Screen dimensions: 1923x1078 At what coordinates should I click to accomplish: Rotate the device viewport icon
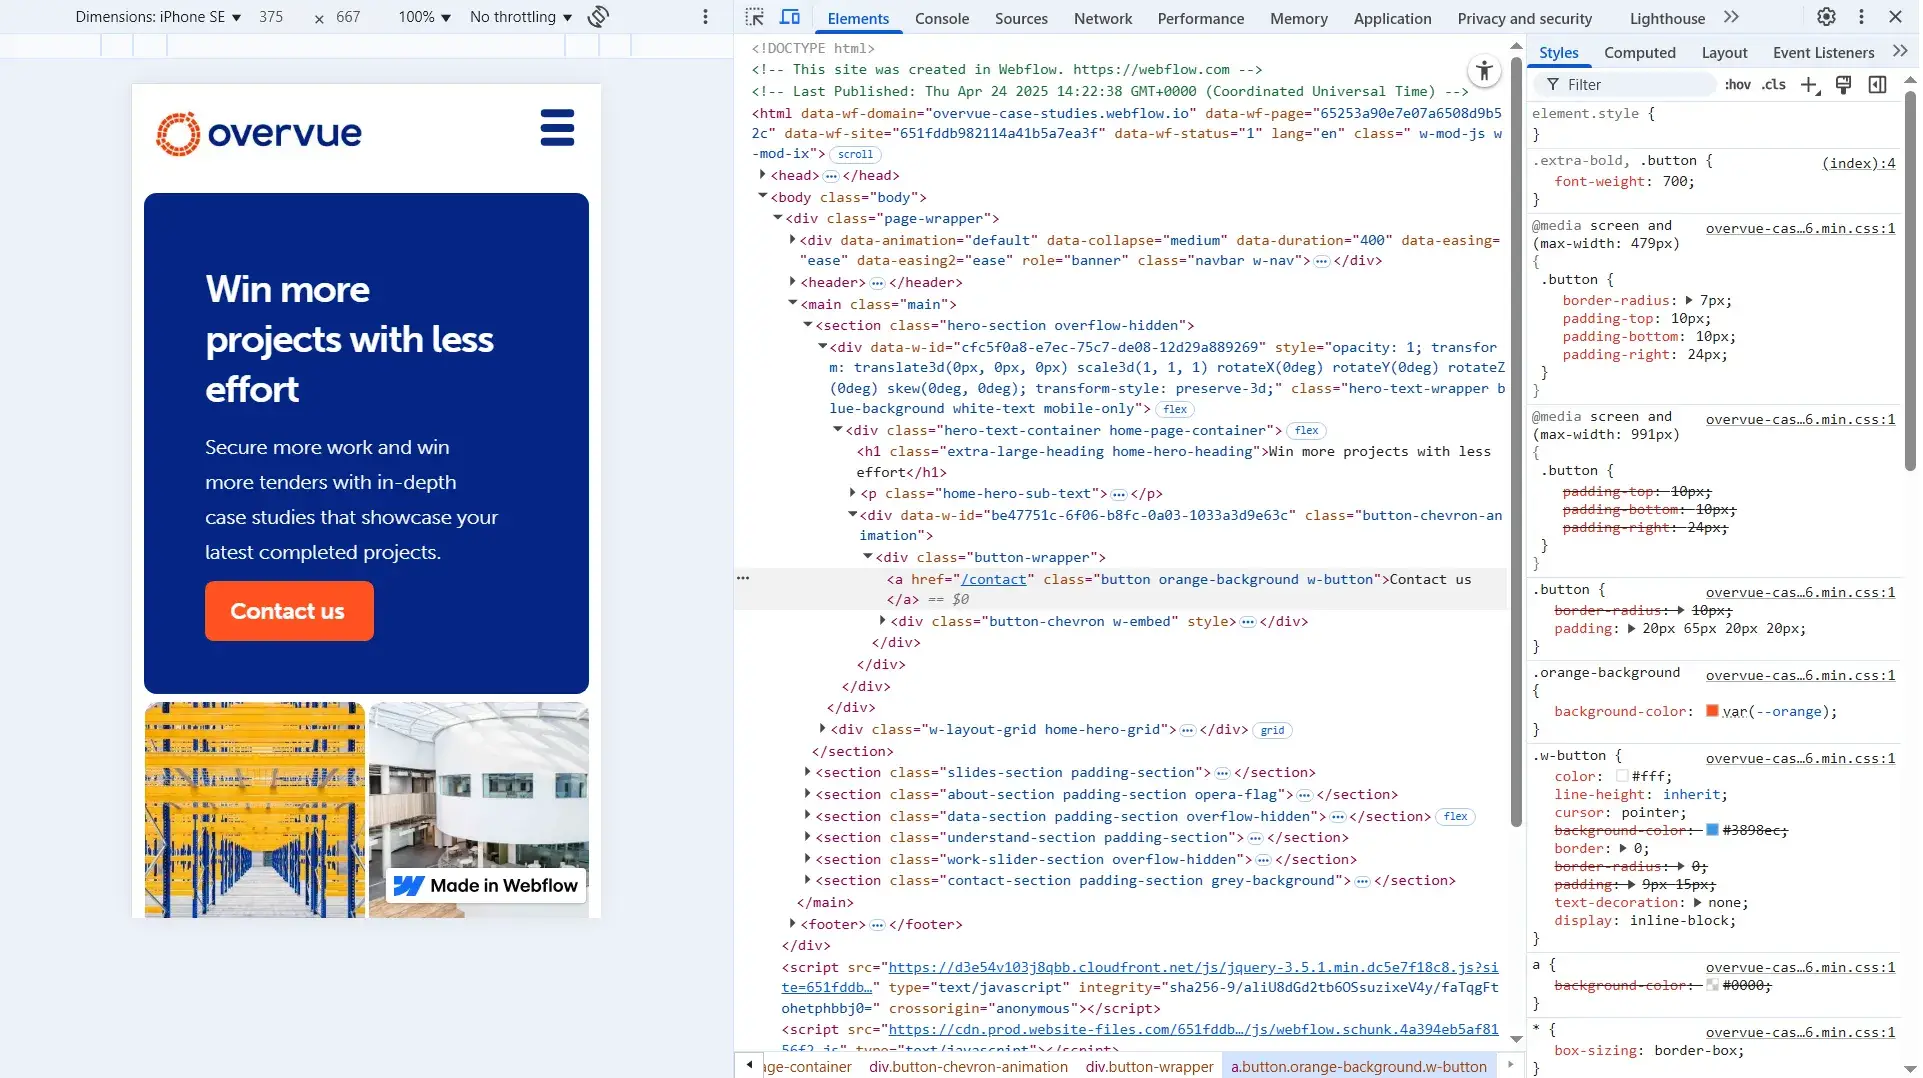coord(598,17)
